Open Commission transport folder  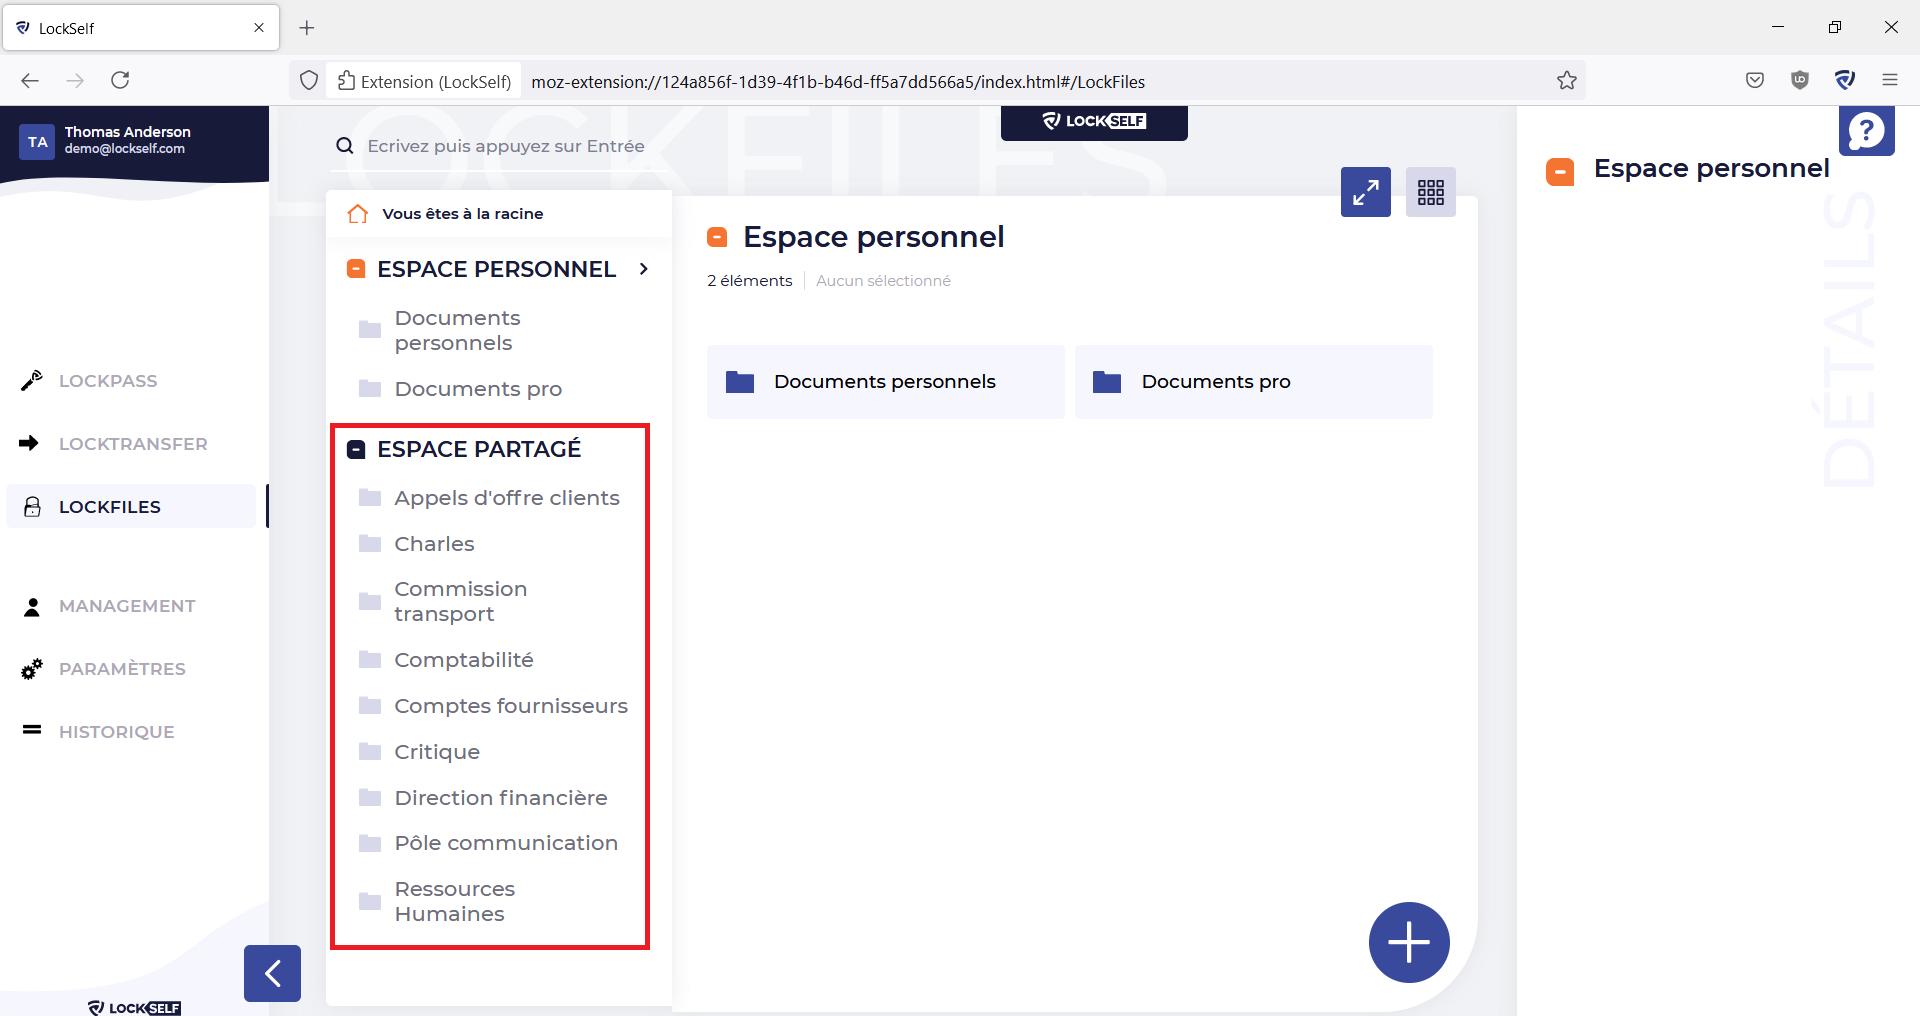460,601
